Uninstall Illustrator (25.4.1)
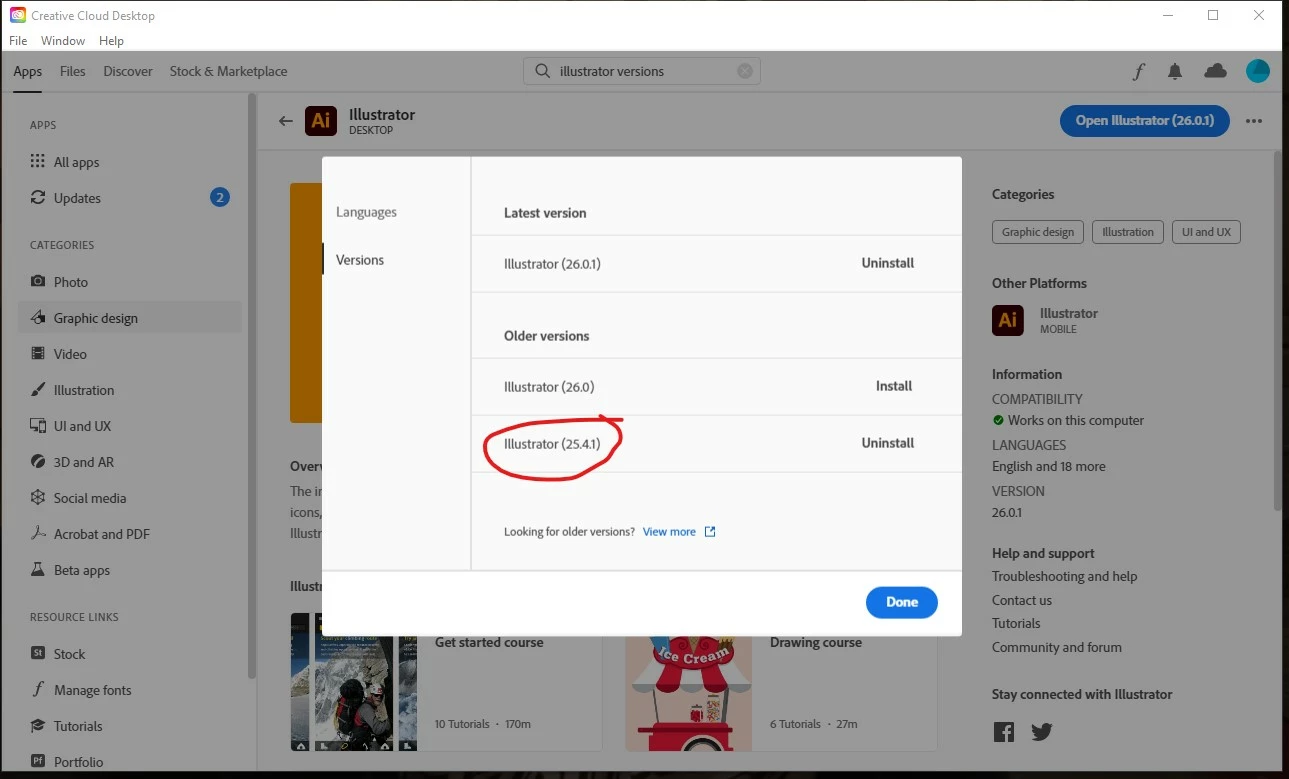Image resolution: width=1289 pixels, height=779 pixels. coord(888,443)
